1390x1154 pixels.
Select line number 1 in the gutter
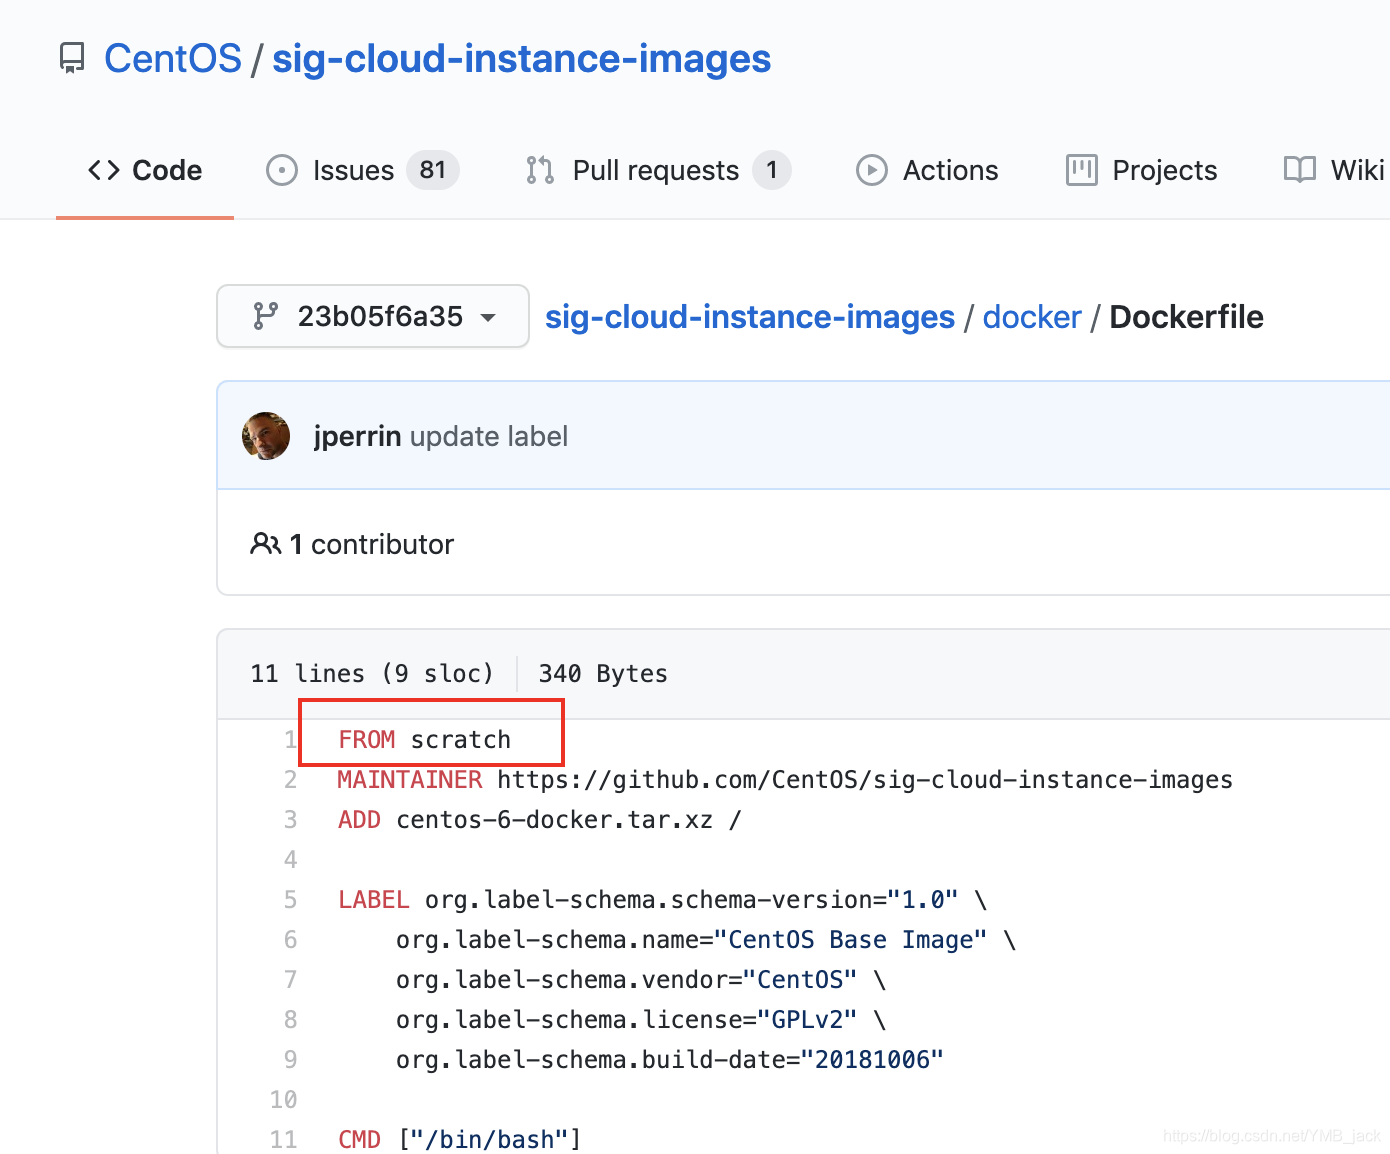tap(290, 739)
